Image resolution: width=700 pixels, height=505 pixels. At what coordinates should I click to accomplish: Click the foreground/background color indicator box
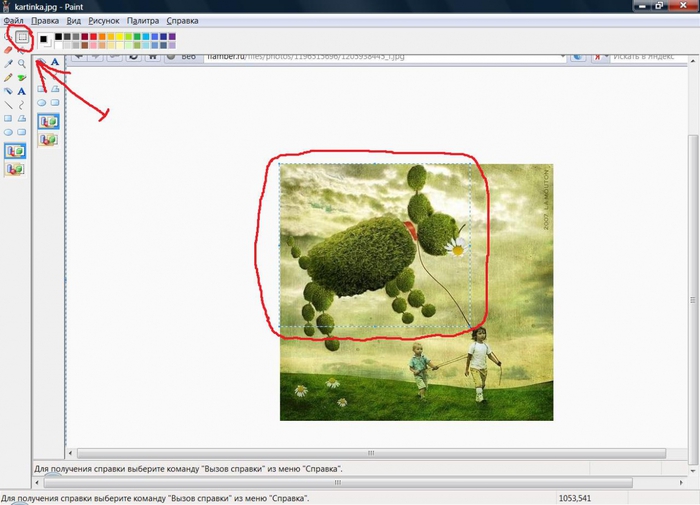[x=45, y=40]
